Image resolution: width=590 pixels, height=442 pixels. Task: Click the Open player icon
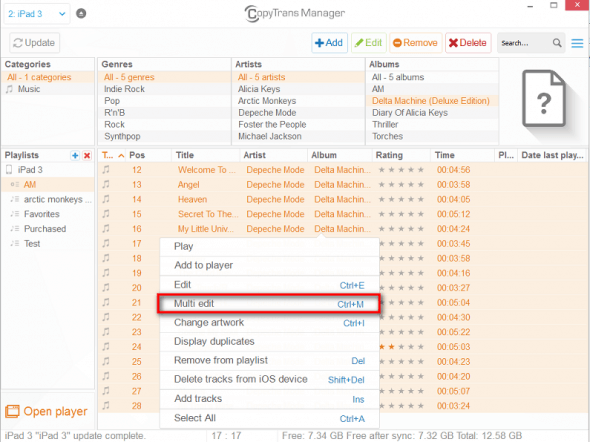[12, 411]
